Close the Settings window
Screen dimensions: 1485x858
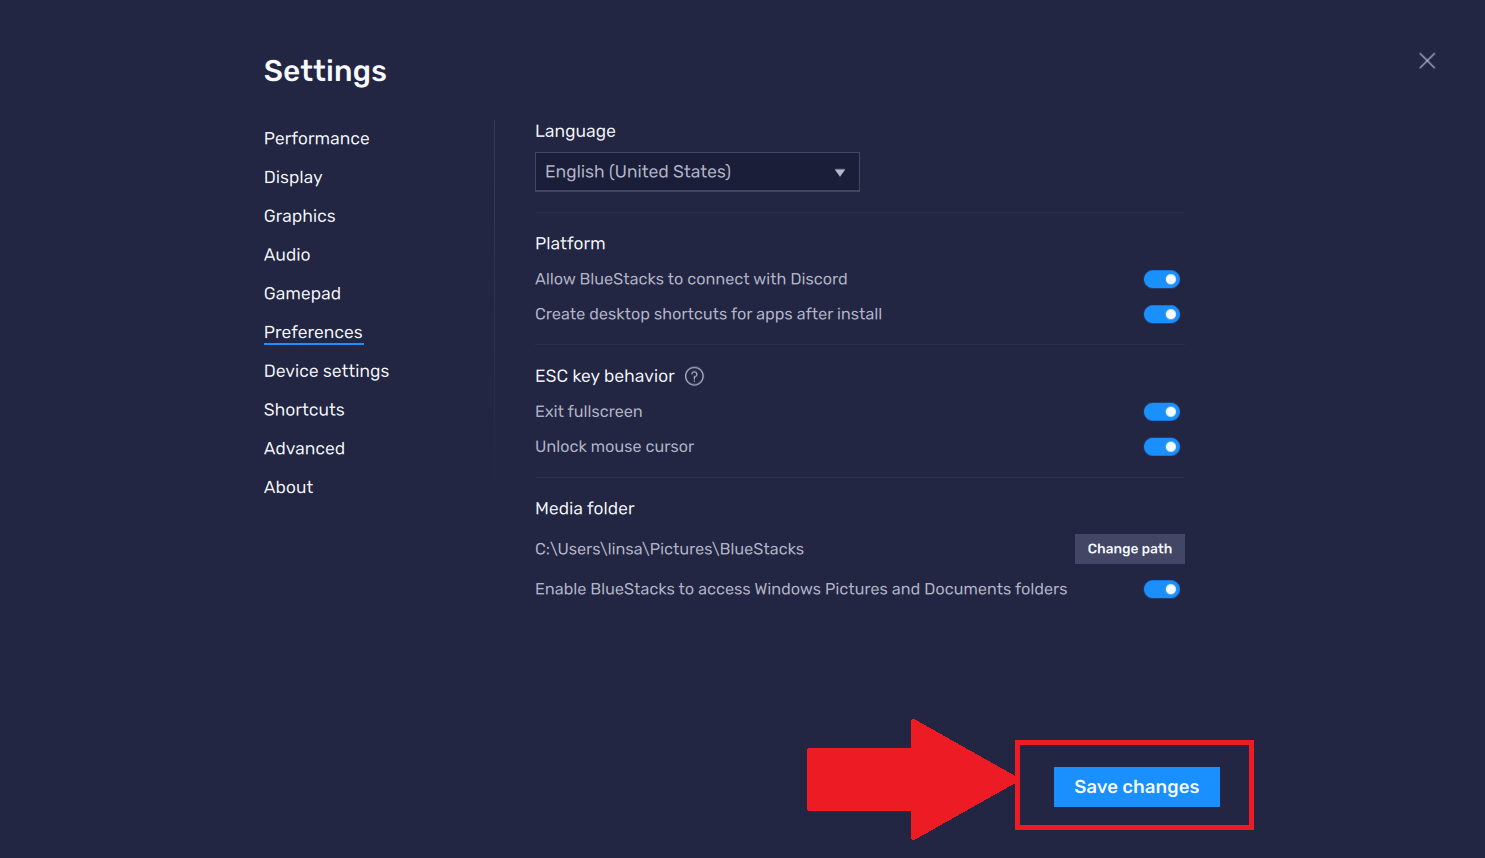[x=1426, y=61]
